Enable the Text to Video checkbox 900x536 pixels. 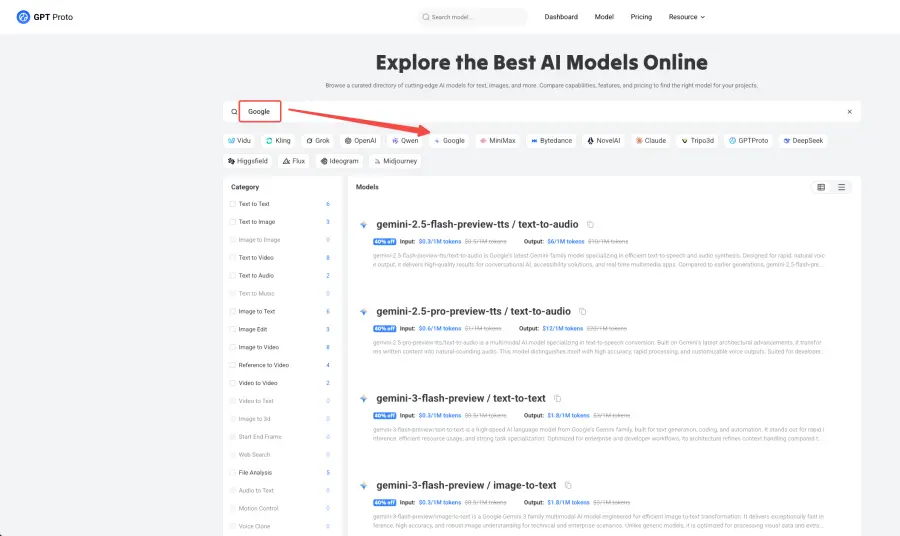(232, 258)
